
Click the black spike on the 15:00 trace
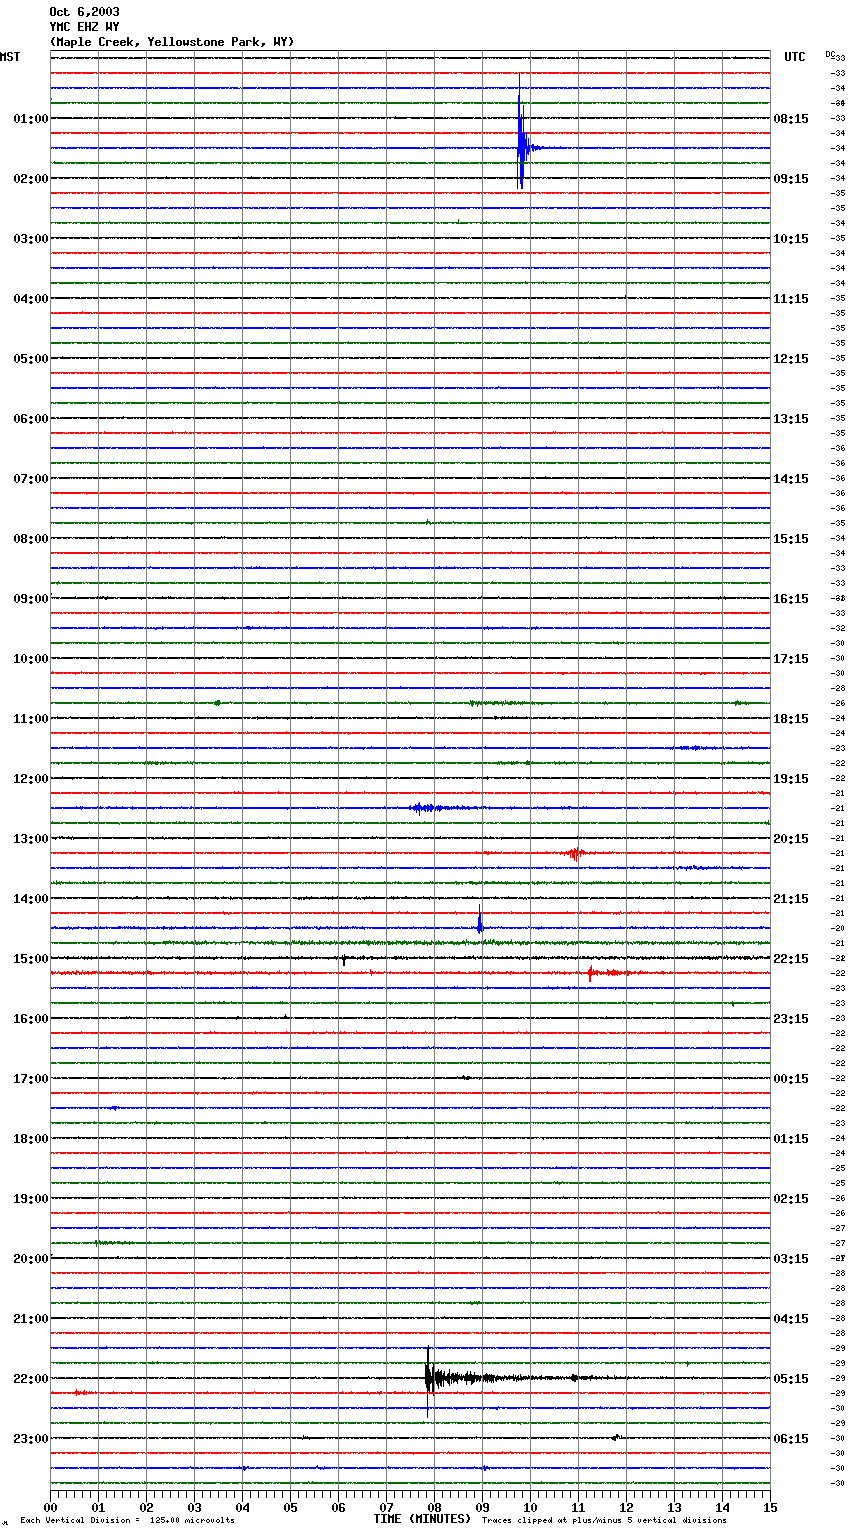pos(344,960)
